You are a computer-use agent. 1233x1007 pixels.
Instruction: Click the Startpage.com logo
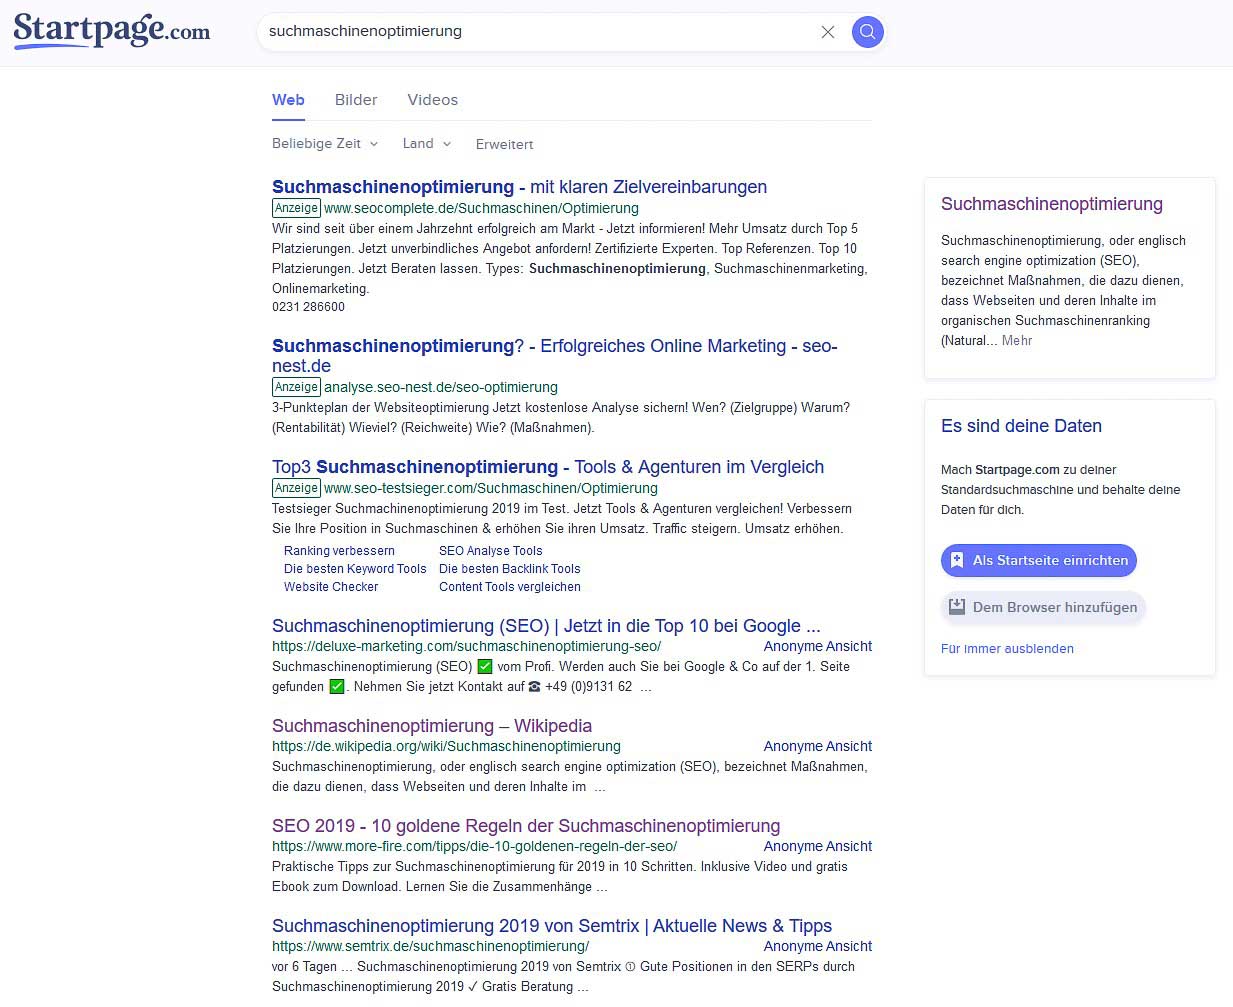(x=111, y=31)
